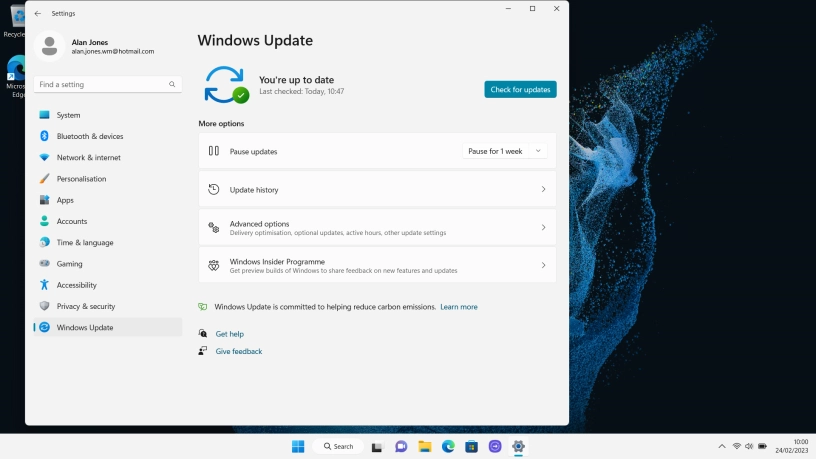Open File Explorer from the taskbar

[424, 446]
